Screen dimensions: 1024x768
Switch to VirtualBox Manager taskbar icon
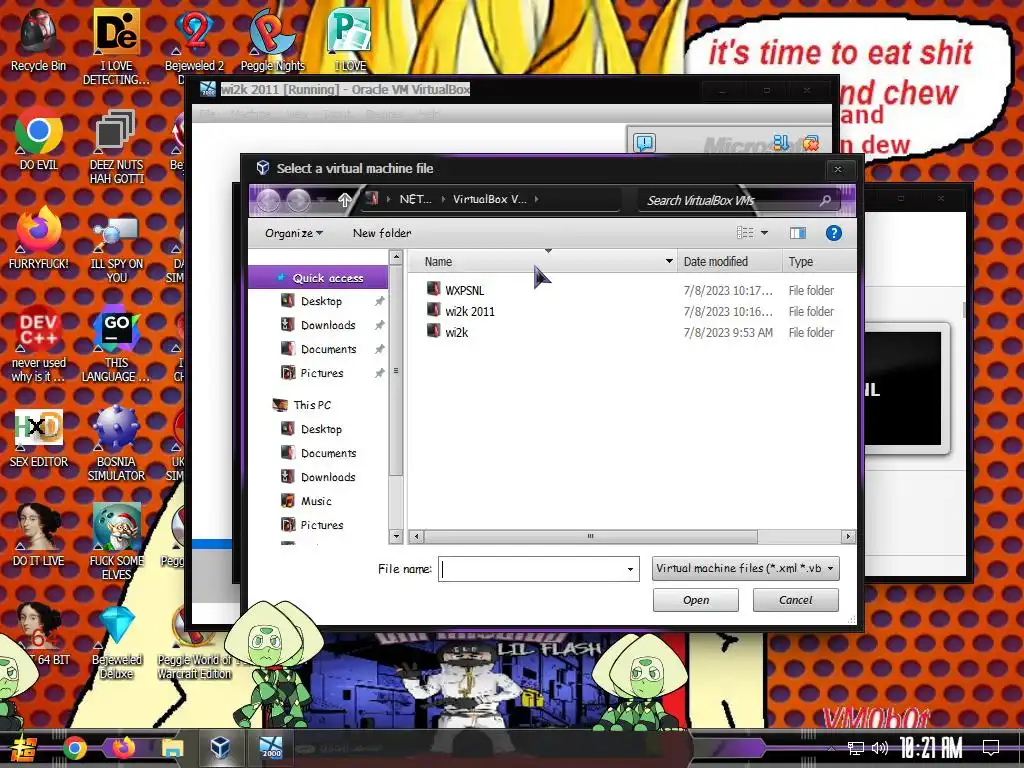(x=220, y=748)
